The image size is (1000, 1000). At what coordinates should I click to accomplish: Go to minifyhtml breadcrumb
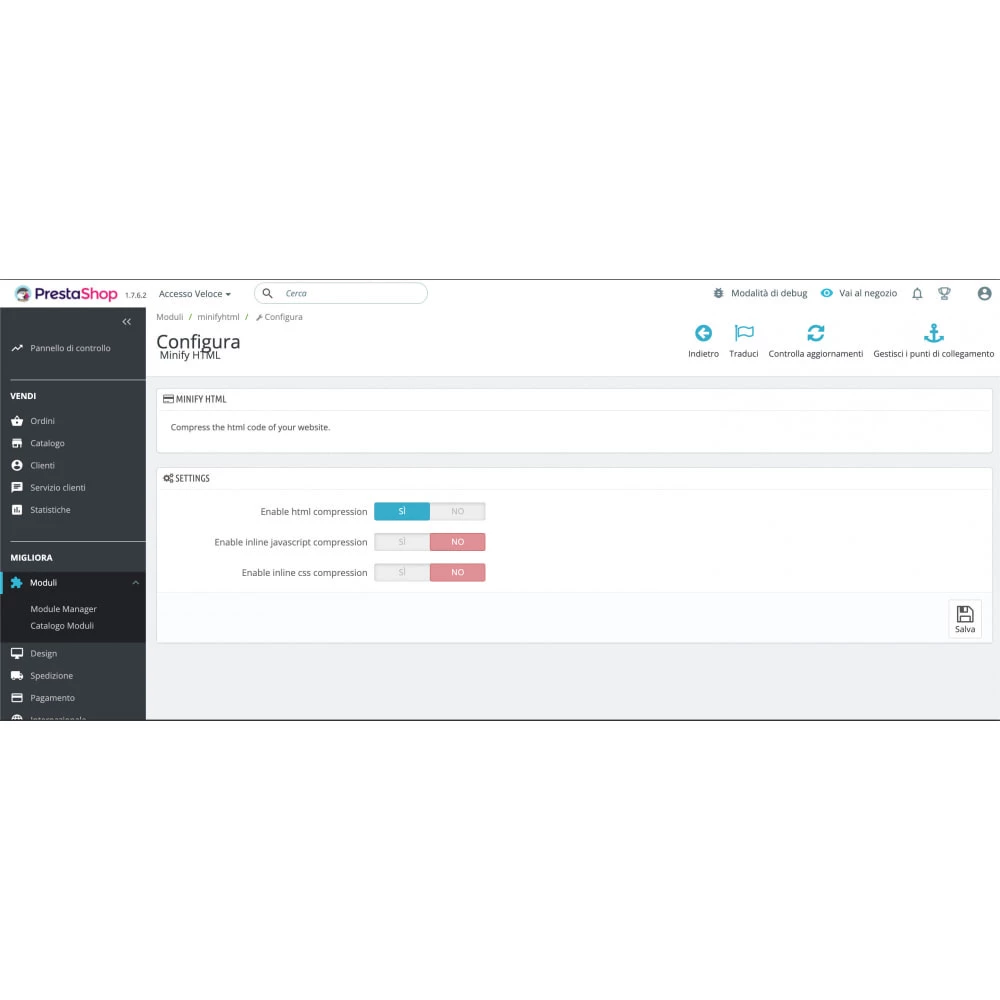click(218, 317)
